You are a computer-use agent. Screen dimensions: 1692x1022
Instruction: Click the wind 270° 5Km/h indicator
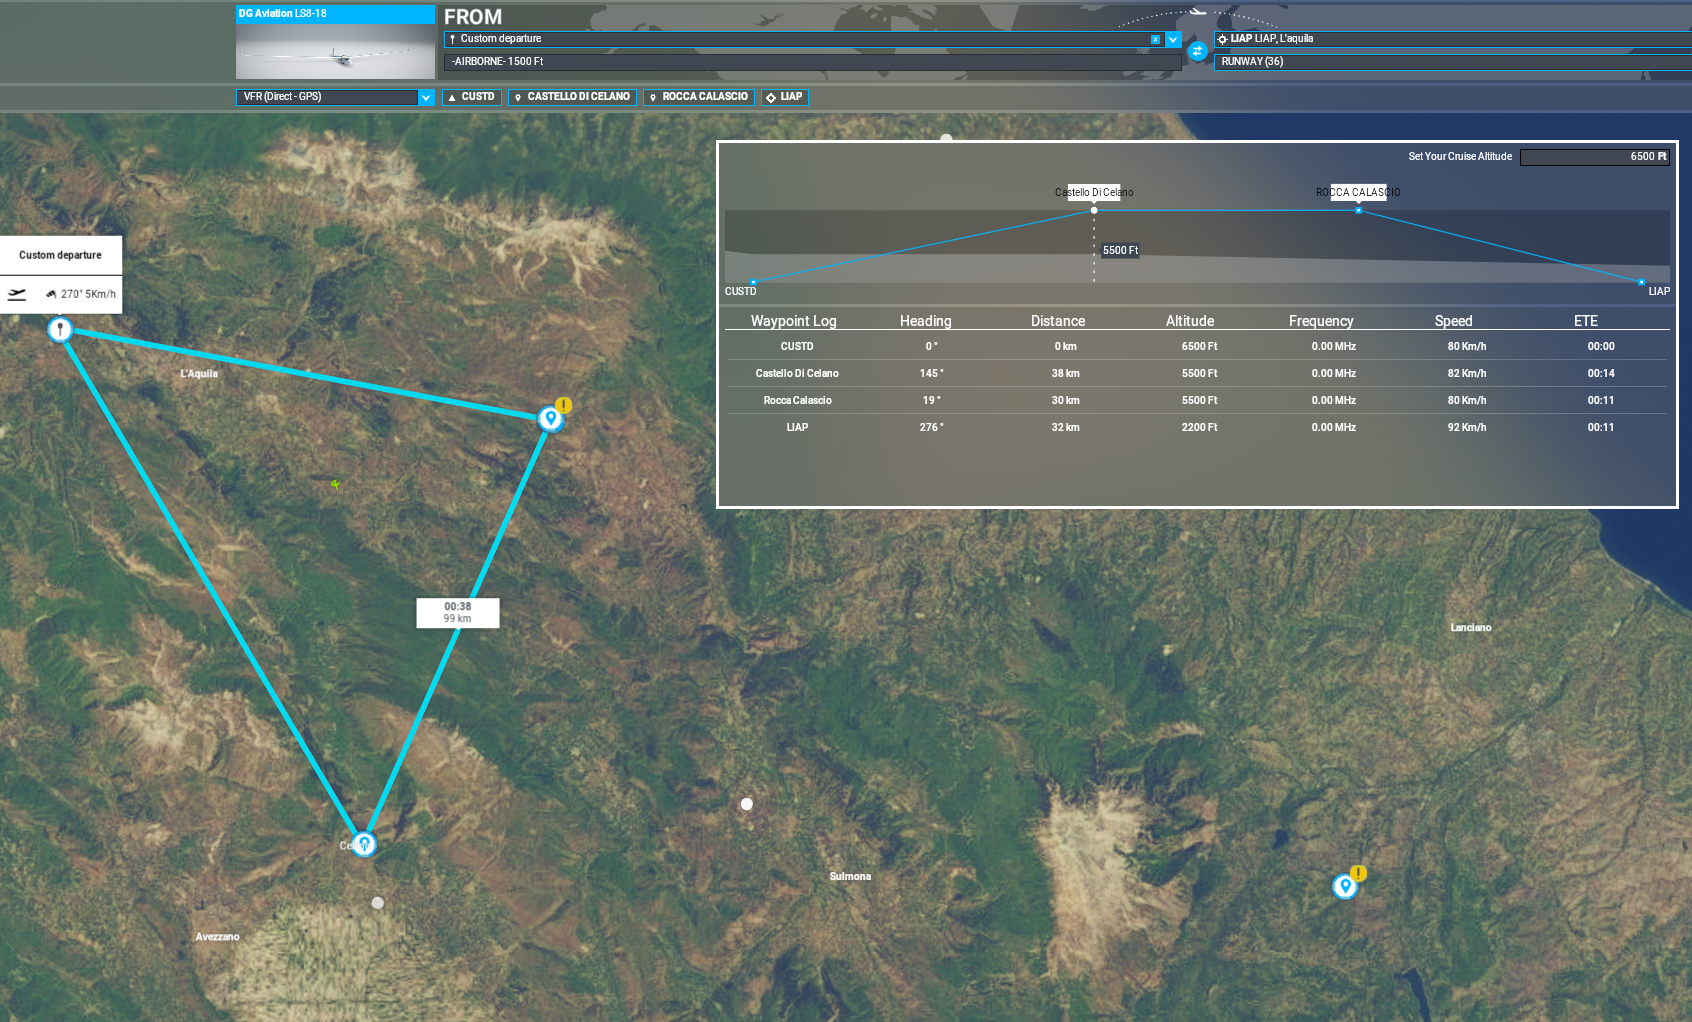pos(81,294)
